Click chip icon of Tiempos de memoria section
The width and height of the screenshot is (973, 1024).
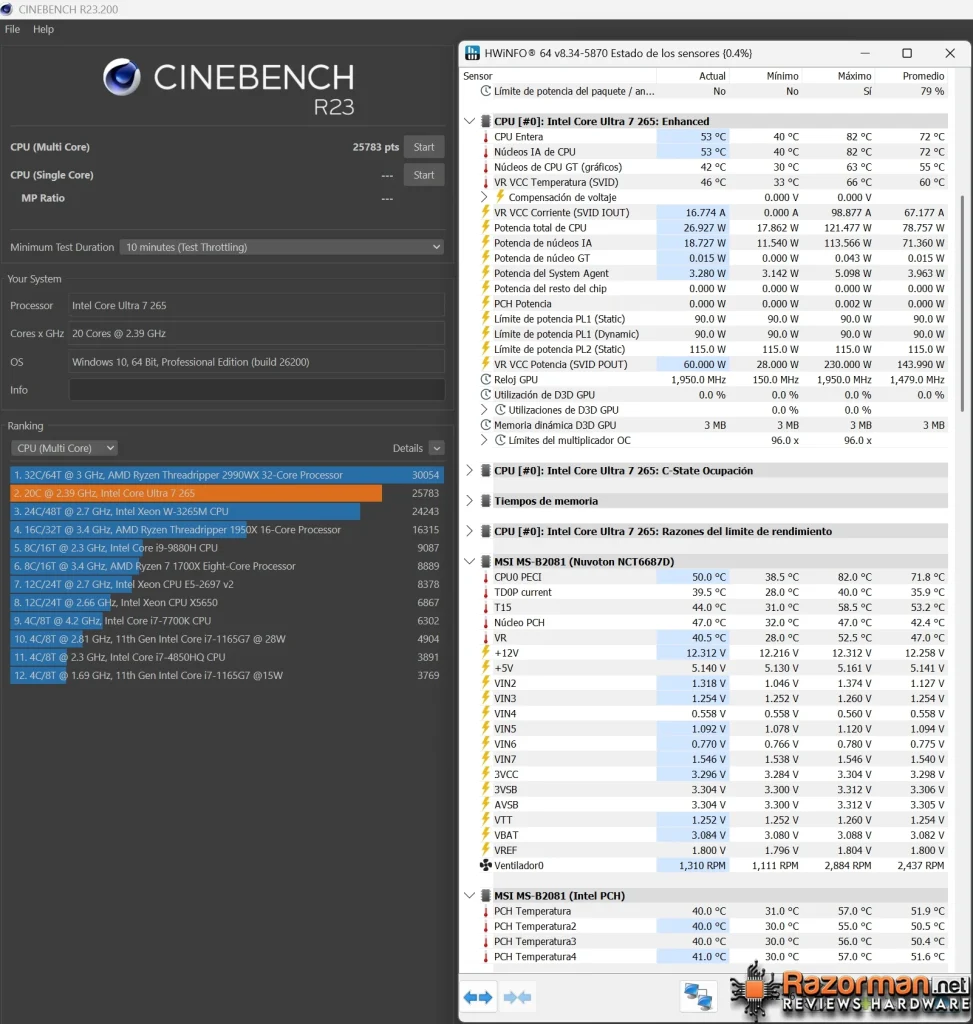click(486, 501)
